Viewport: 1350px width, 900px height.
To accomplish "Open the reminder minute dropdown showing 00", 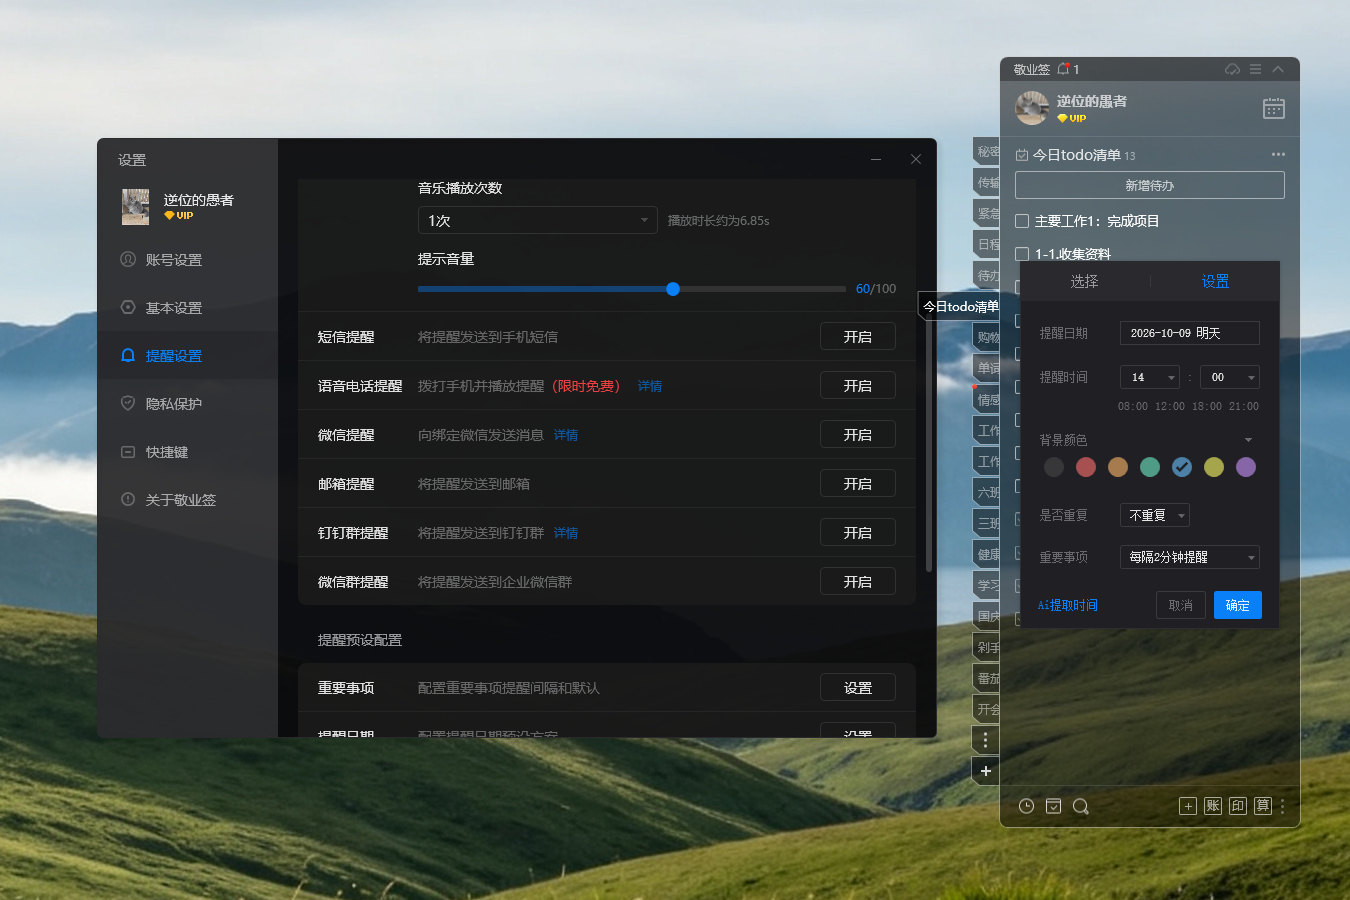I will coord(1229,377).
